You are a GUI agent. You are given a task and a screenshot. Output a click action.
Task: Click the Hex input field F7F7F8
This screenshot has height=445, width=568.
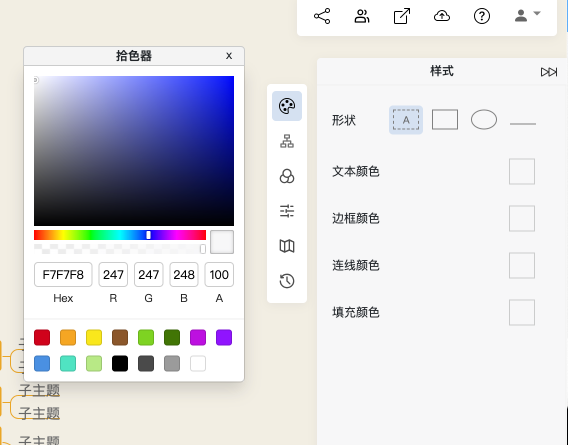(63, 275)
